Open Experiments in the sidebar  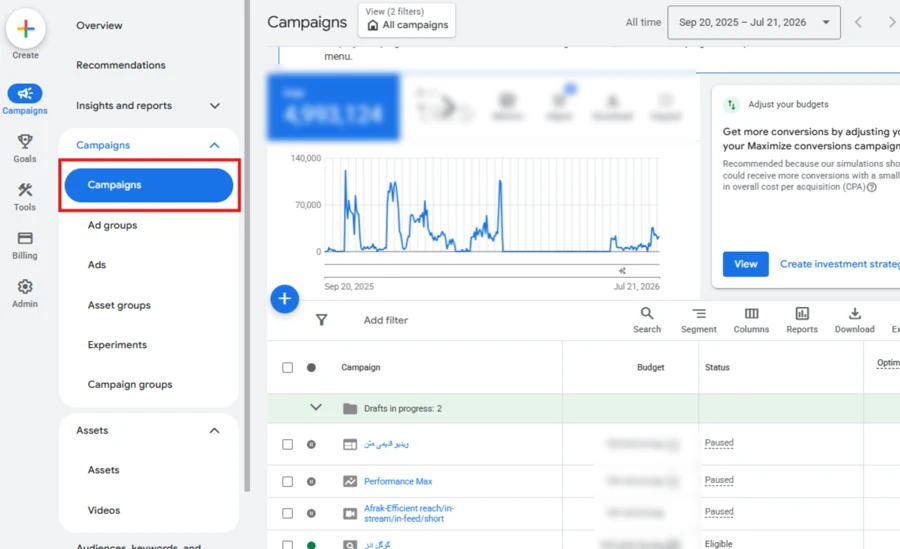tap(117, 345)
